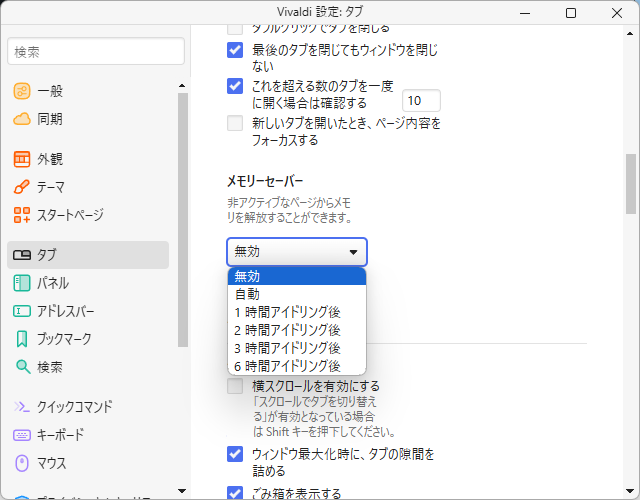The width and height of the screenshot is (640, 500).
Task: Collapse the メモリーセーバー dropdown box
Action: tap(297, 252)
